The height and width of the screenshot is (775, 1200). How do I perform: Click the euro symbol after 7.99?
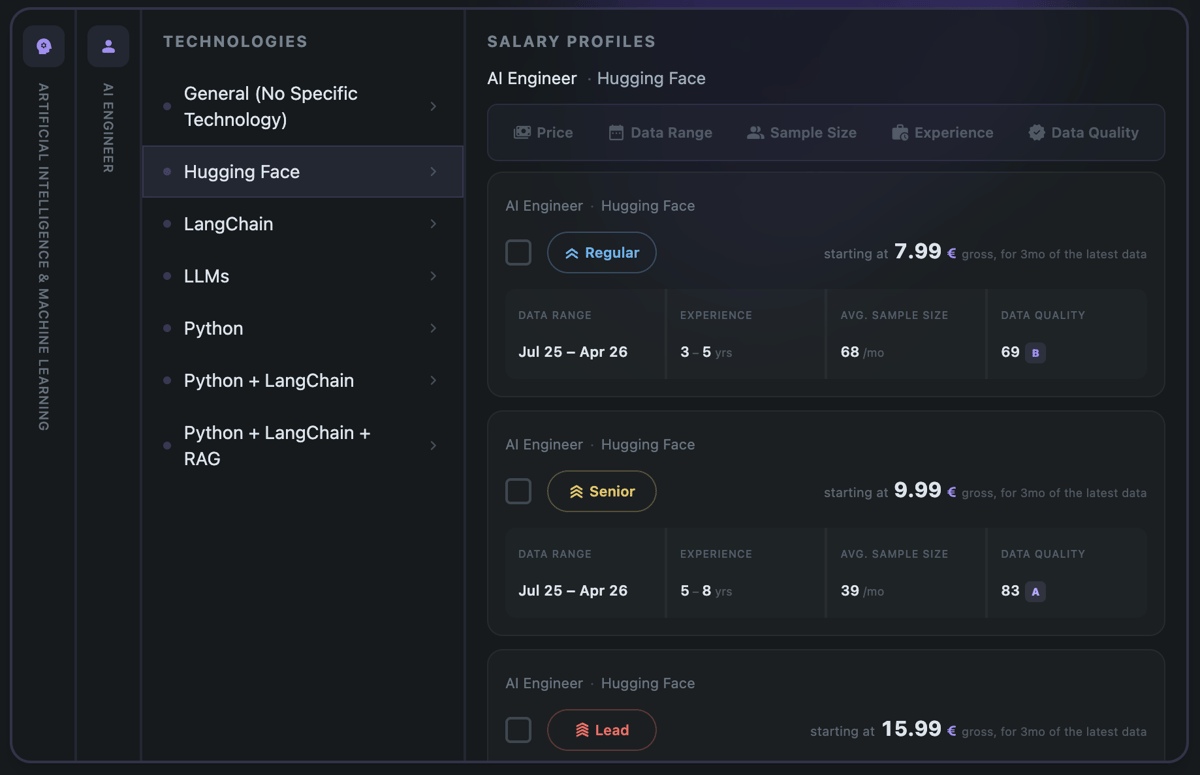952,254
